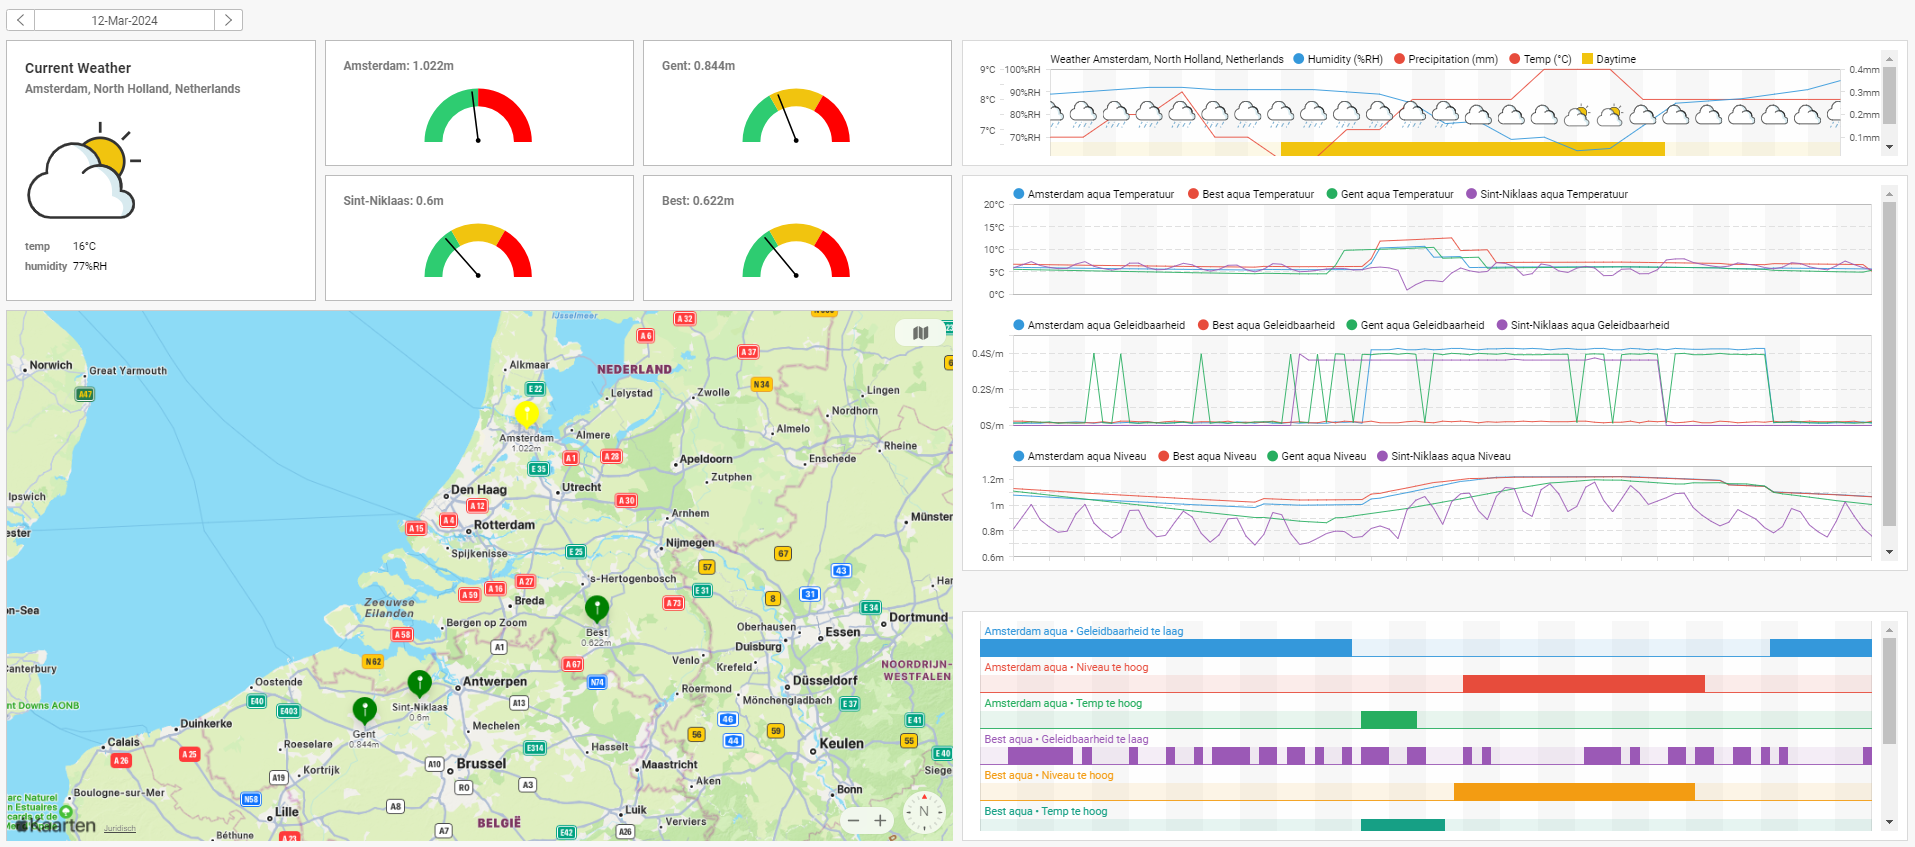
Task: Click green Amsterdam Temp te hoog bar
Action: 1389,720
